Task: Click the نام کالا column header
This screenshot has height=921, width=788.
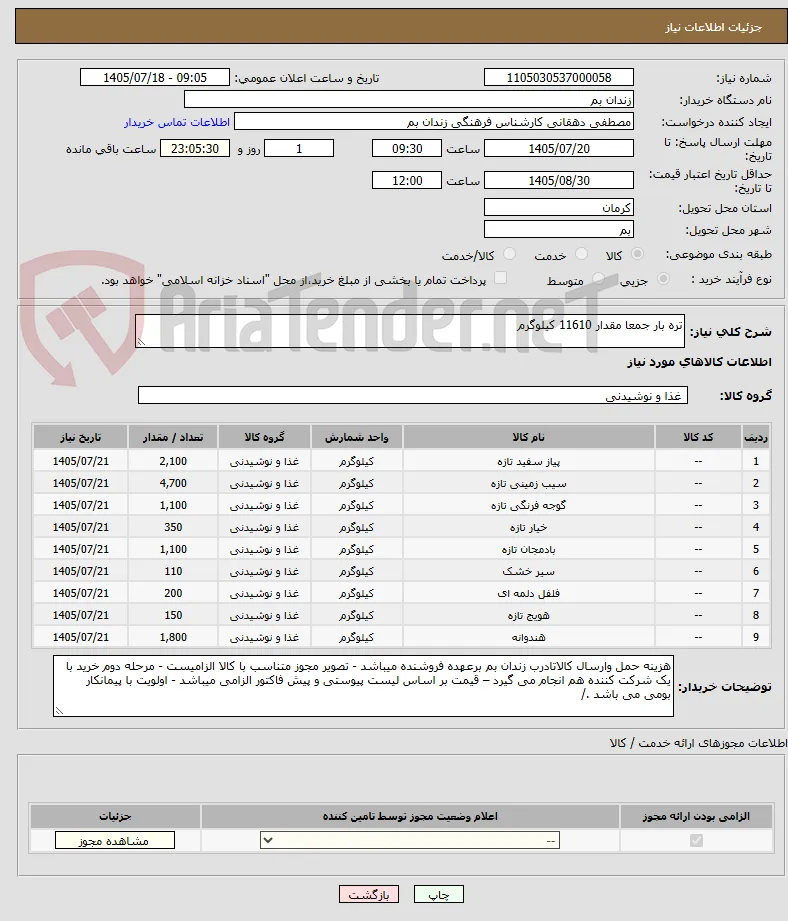Action: (528, 438)
